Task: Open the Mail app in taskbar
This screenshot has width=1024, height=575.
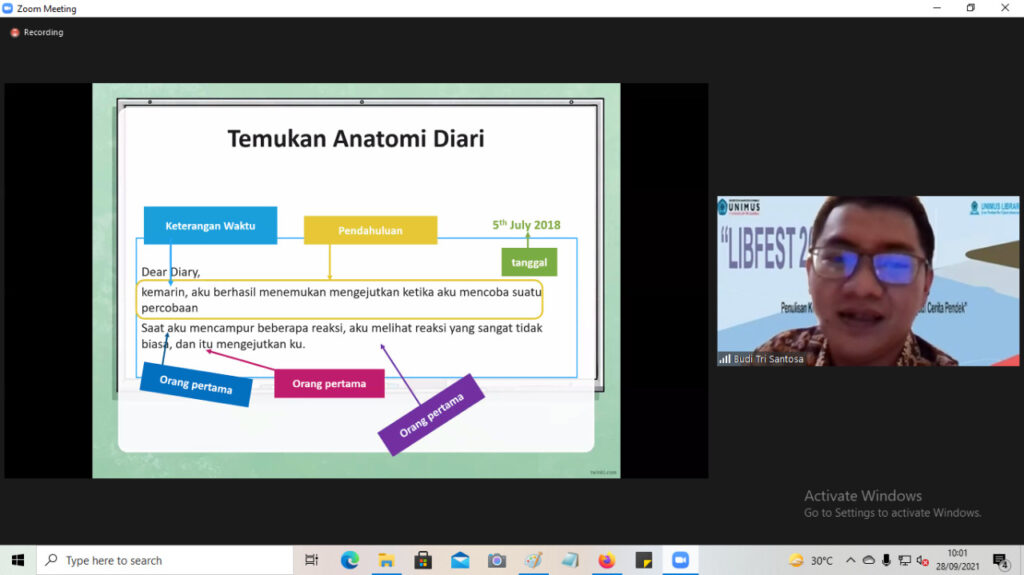Action: point(460,560)
